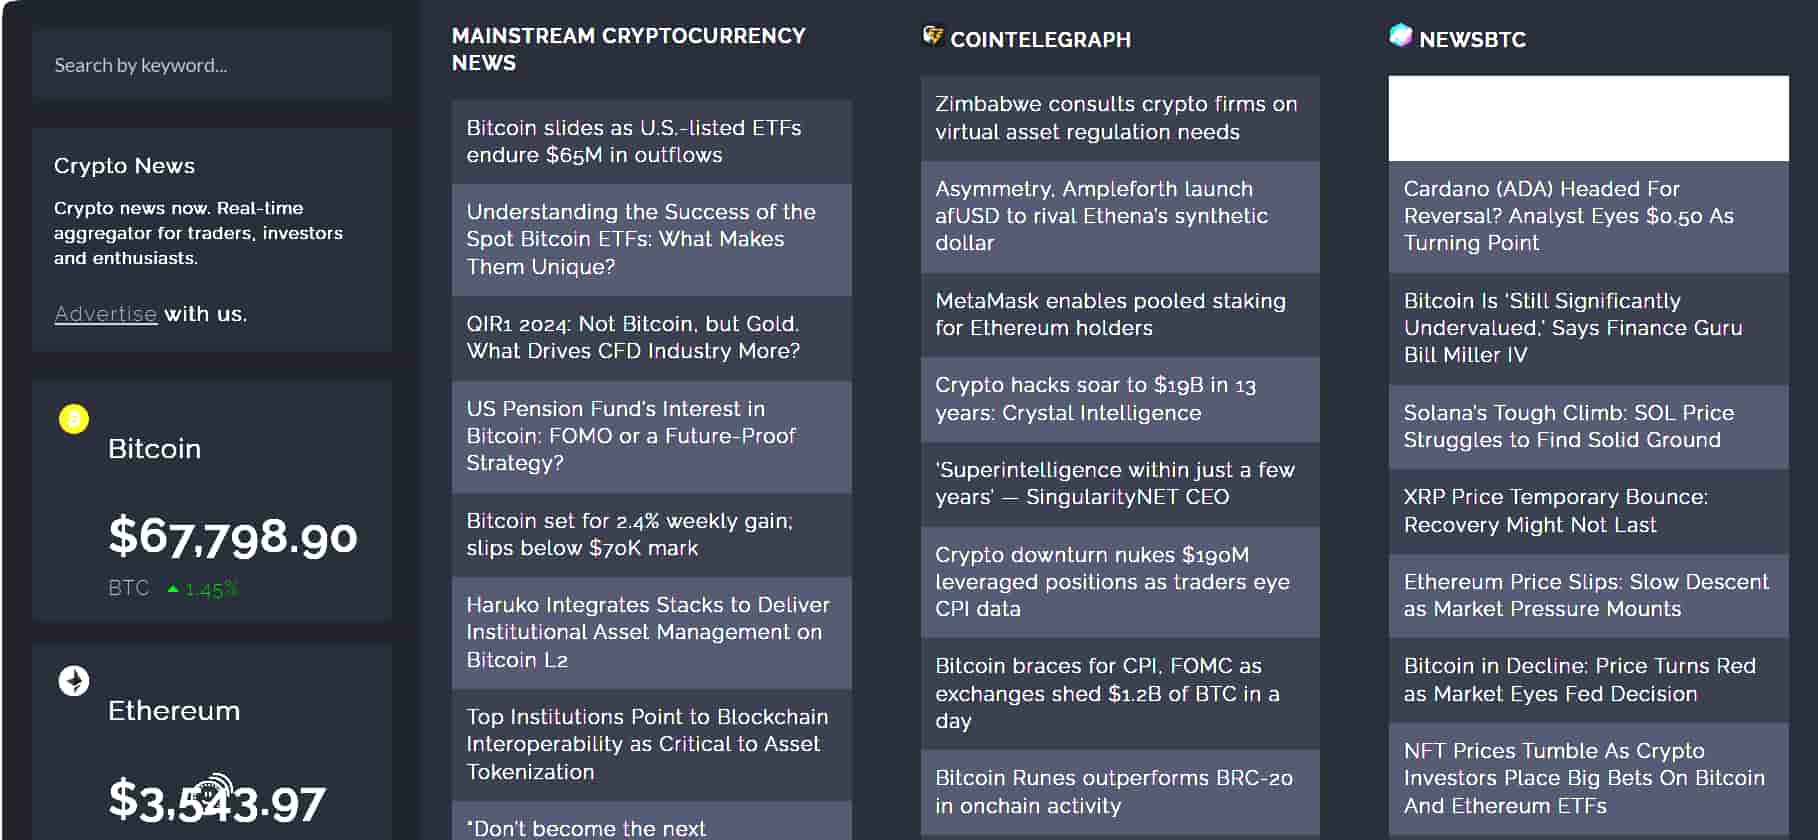Open the COINTELEGRAPH section heading
The image size is (1818, 840).
[x=1040, y=40]
